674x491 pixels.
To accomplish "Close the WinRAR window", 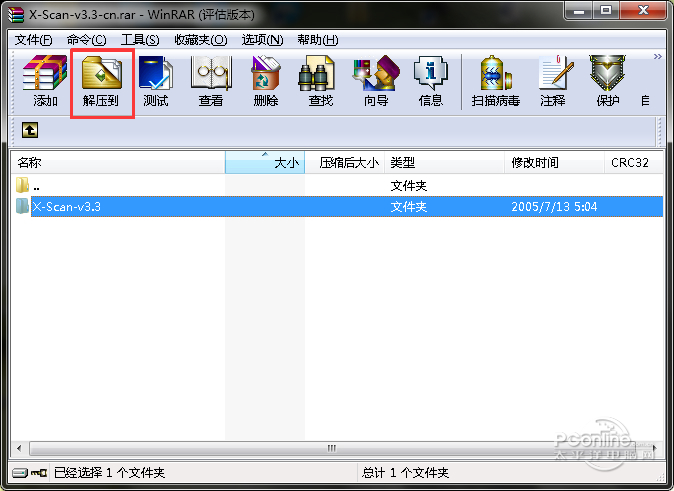I will pos(643,10).
